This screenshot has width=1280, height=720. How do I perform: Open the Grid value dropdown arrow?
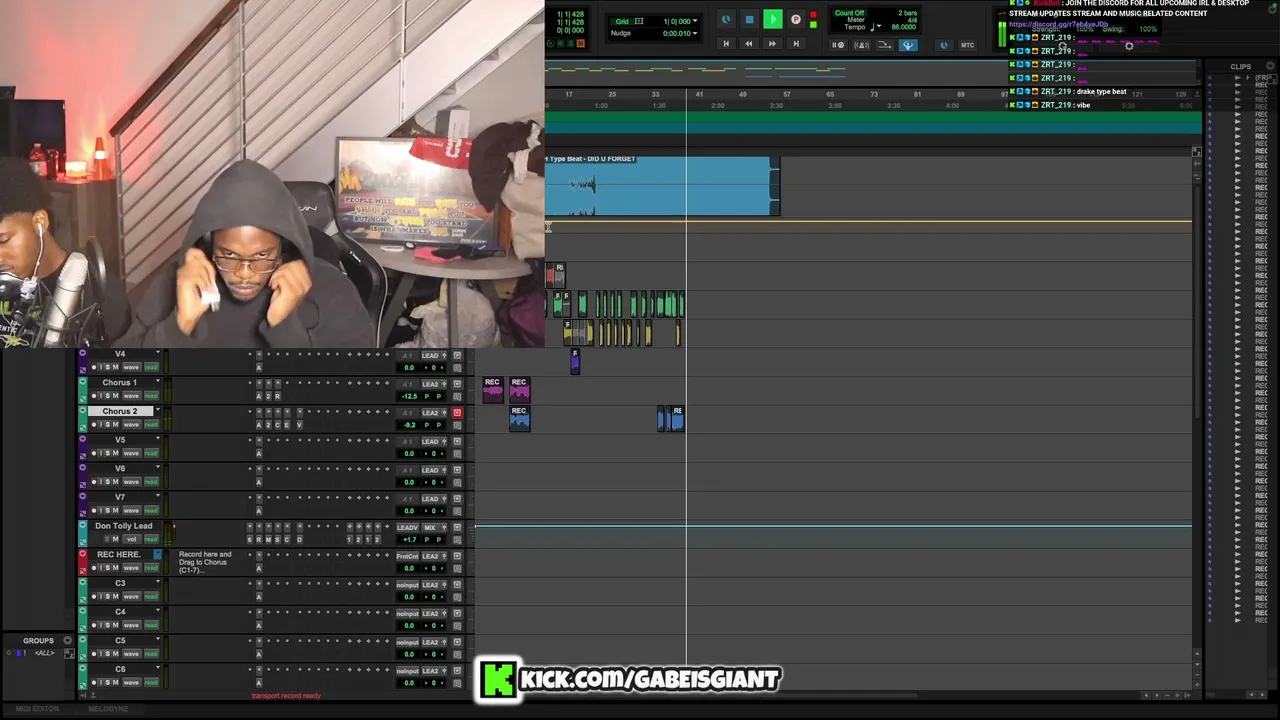click(x=695, y=21)
